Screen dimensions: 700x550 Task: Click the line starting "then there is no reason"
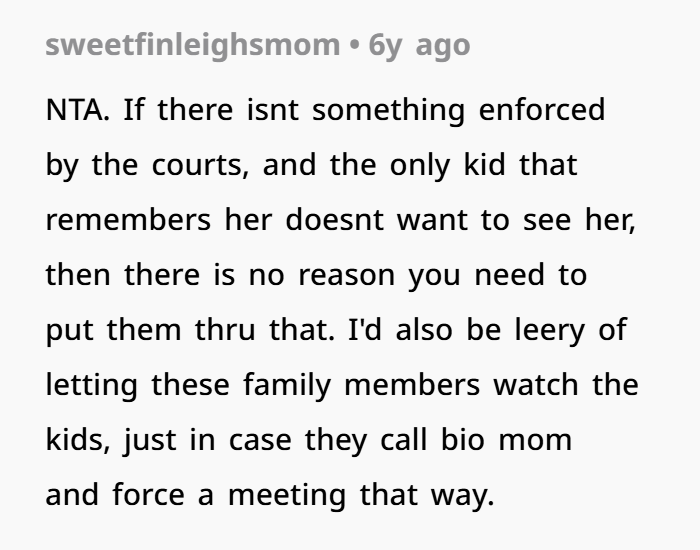click(x=315, y=274)
